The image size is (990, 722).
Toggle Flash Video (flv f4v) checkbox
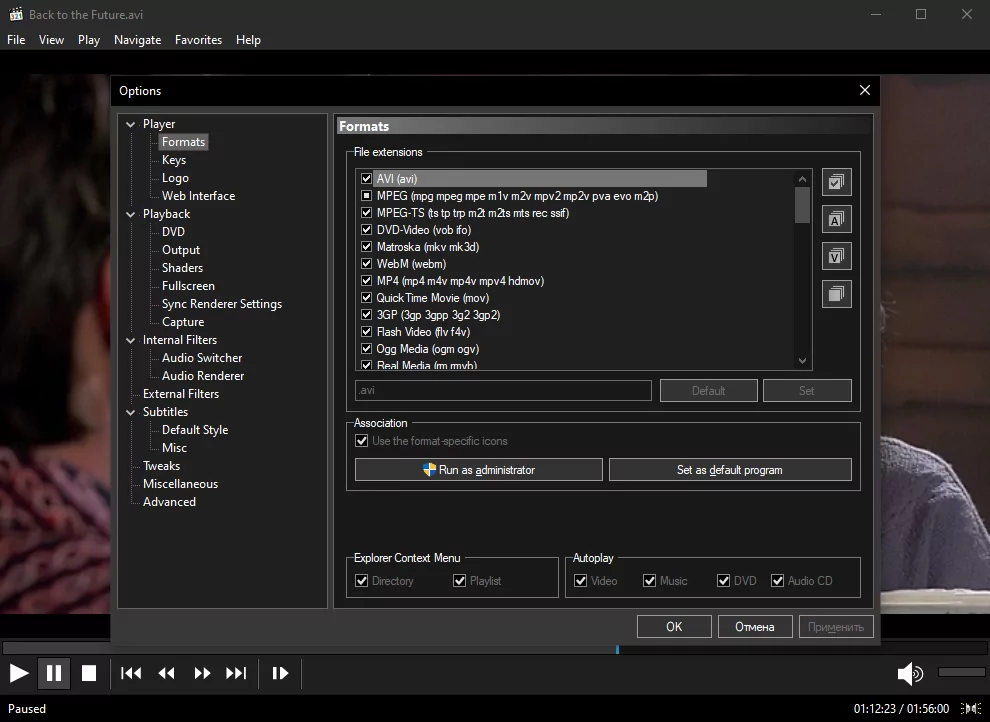point(366,332)
